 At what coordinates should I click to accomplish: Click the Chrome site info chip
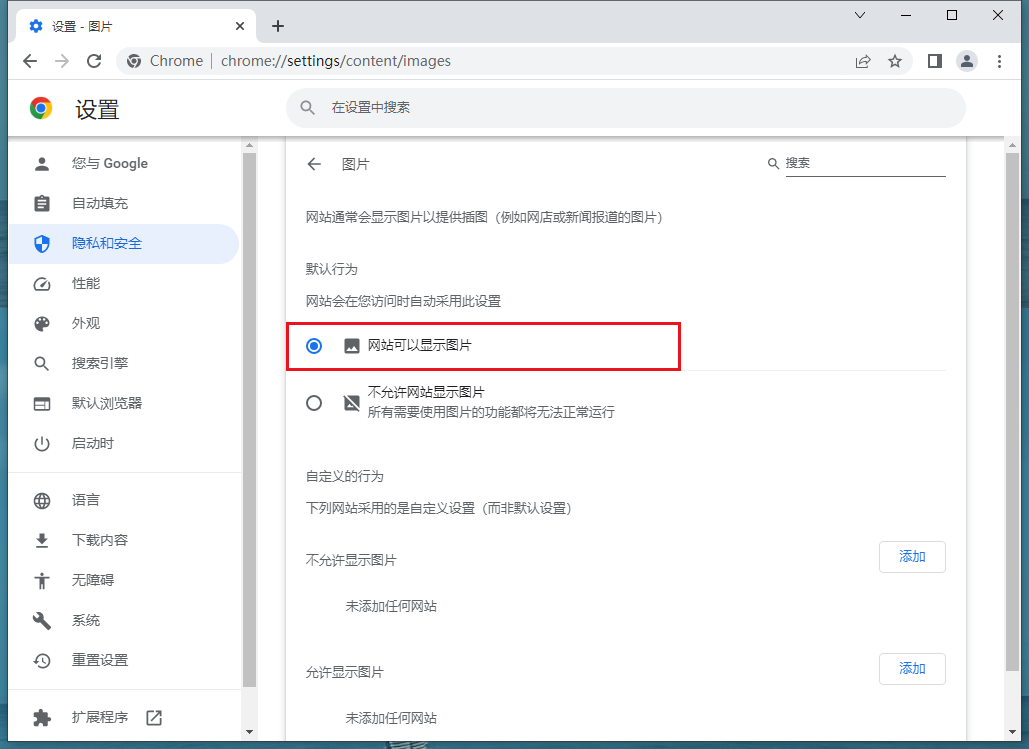[165, 61]
